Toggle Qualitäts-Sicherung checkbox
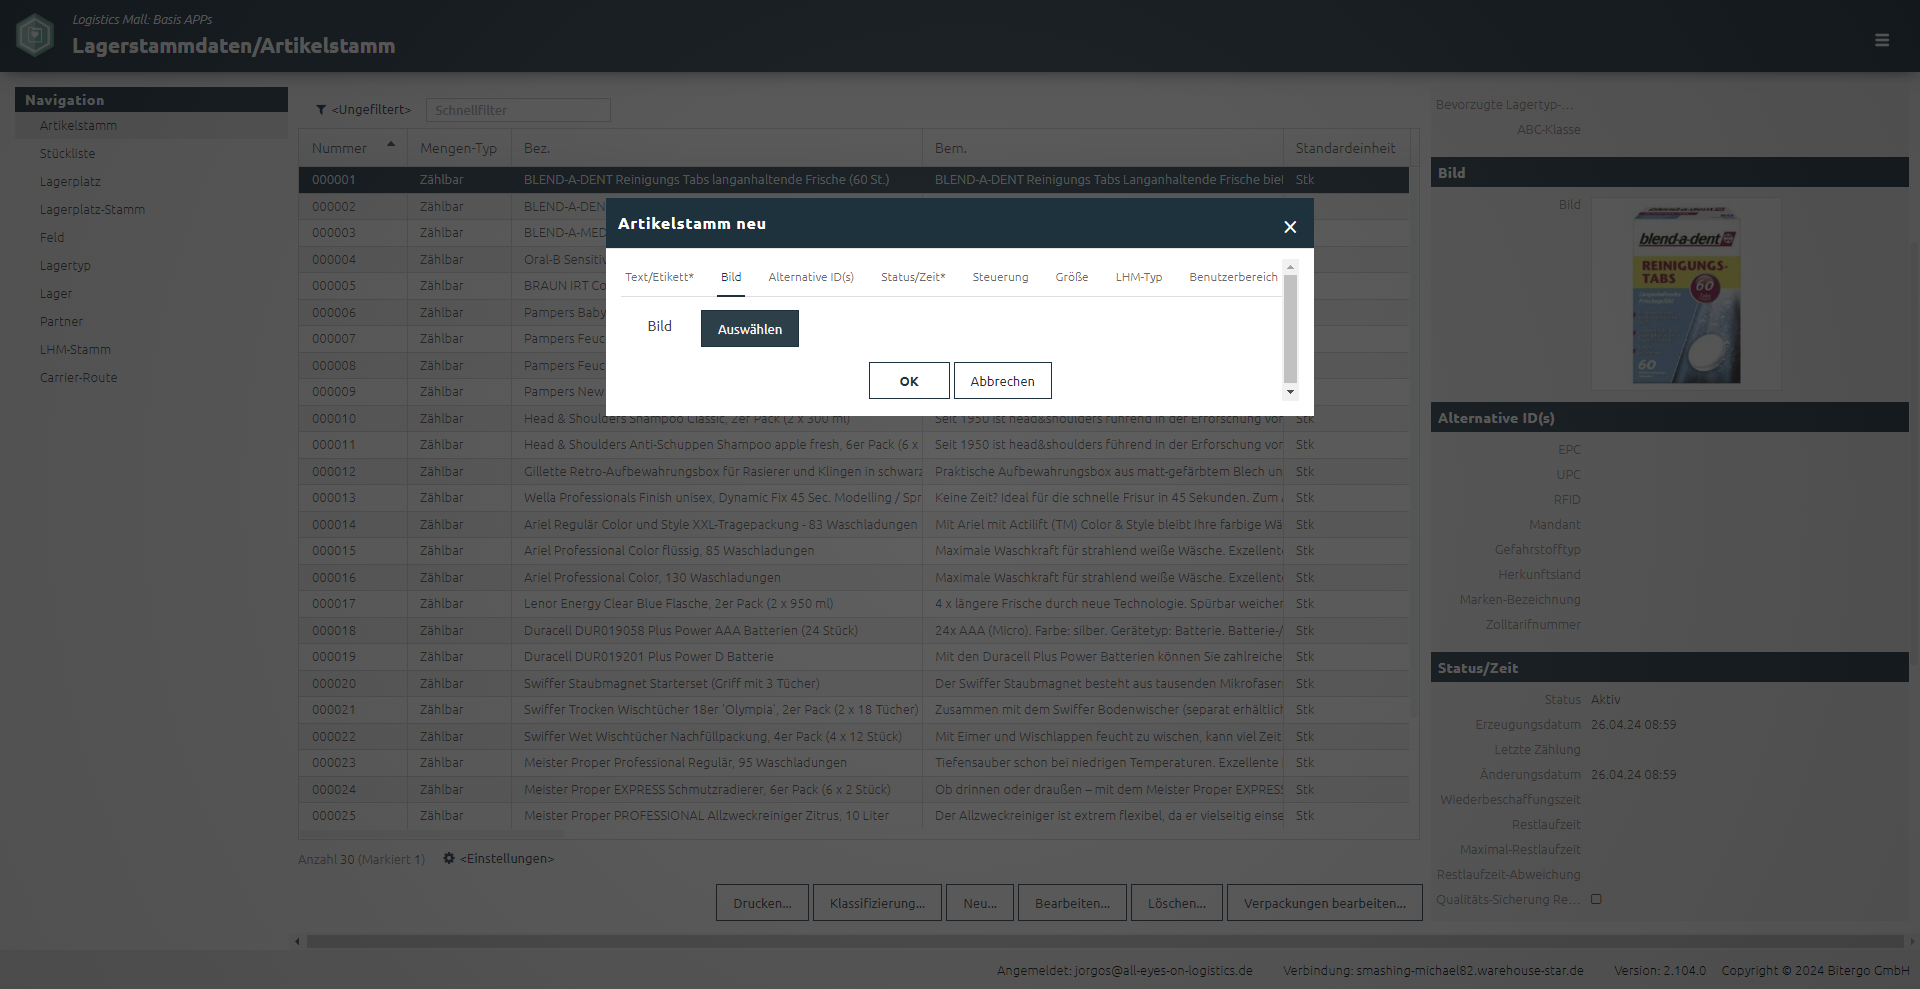Image resolution: width=1920 pixels, height=989 pixels. [1596, 899]
